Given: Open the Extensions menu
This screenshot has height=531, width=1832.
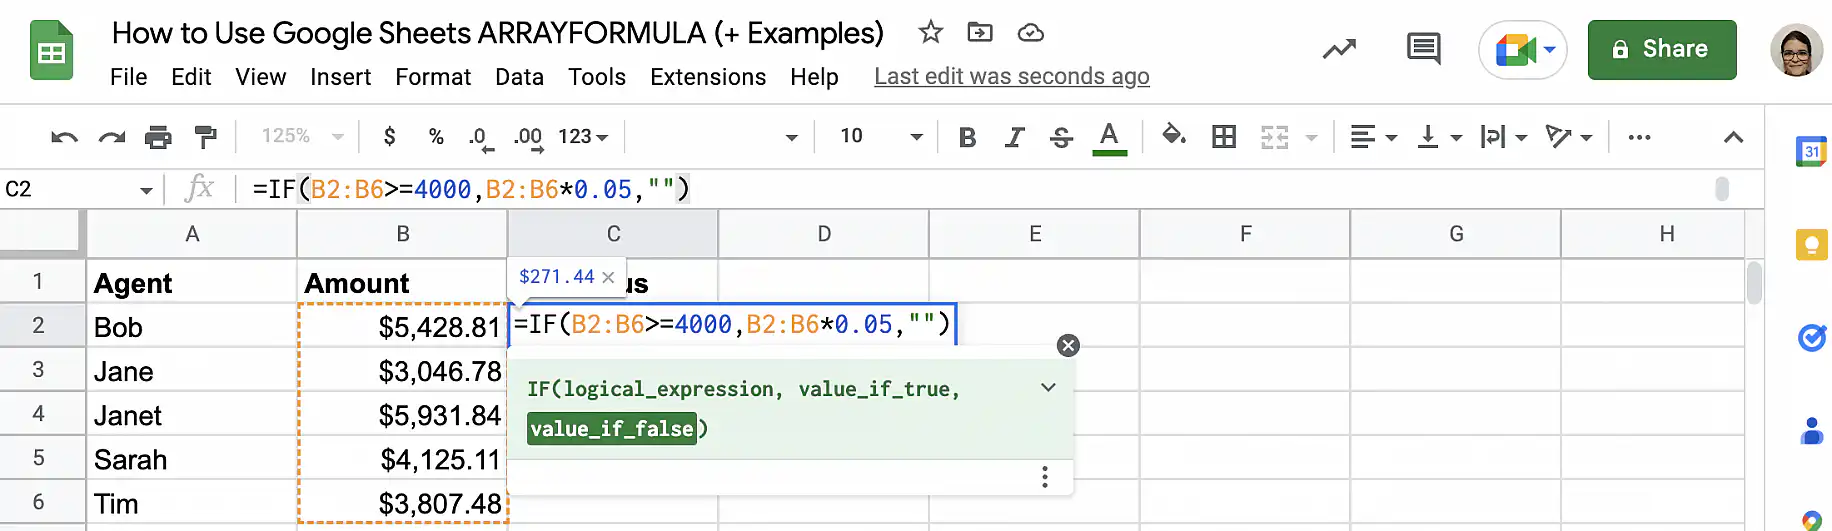Looking at the screenshot, I should coord(708,77).
